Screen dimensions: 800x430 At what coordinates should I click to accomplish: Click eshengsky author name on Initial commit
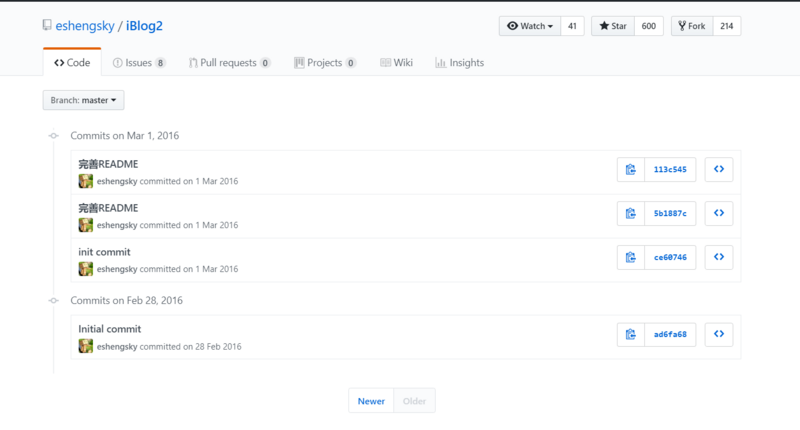pos(117,346)
